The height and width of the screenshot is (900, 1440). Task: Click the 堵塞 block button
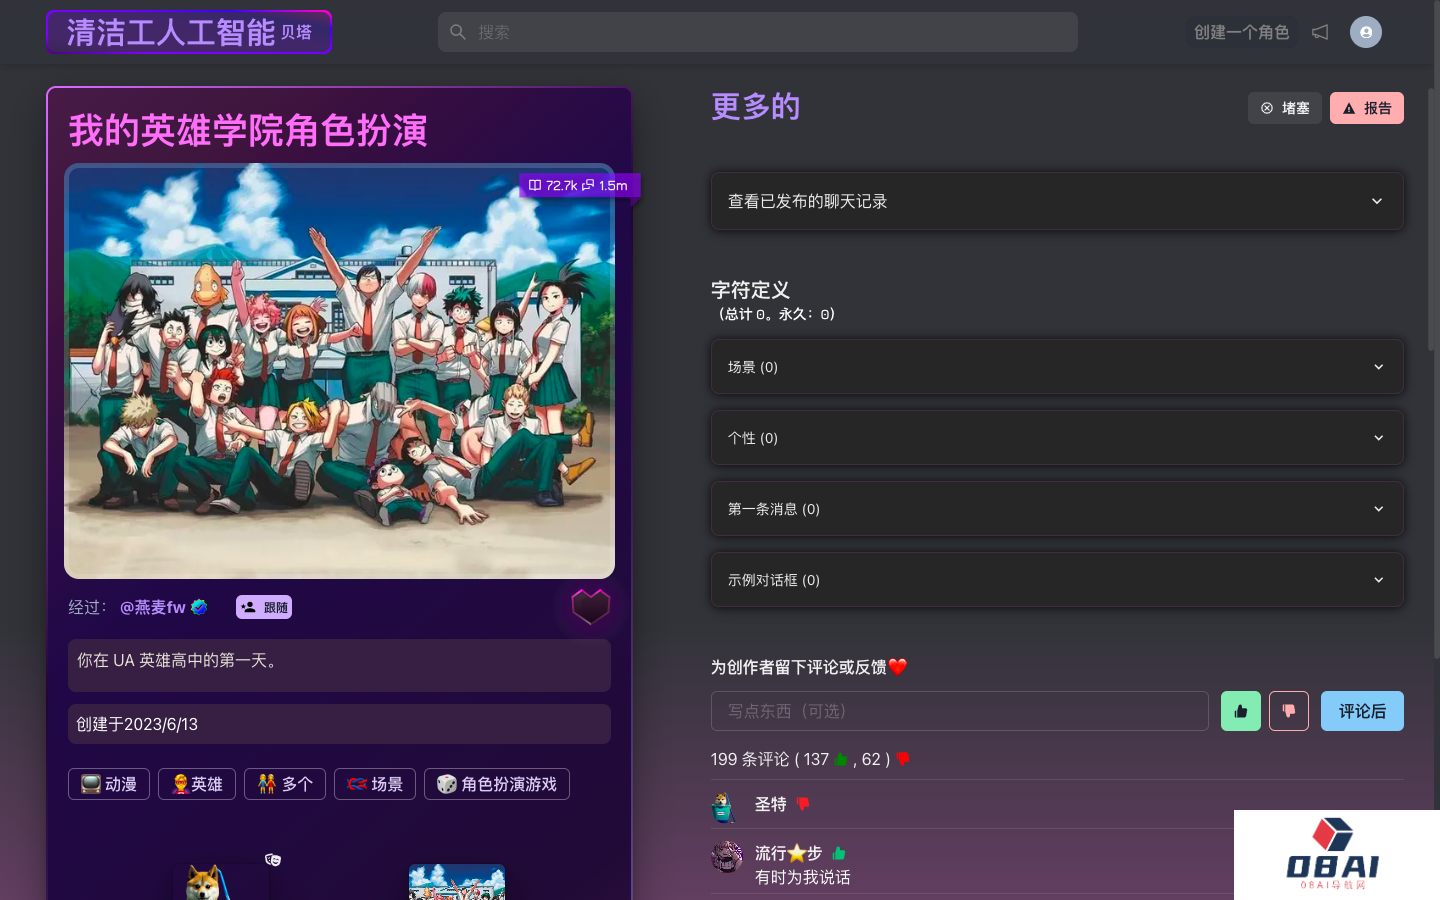[1284, 108]
